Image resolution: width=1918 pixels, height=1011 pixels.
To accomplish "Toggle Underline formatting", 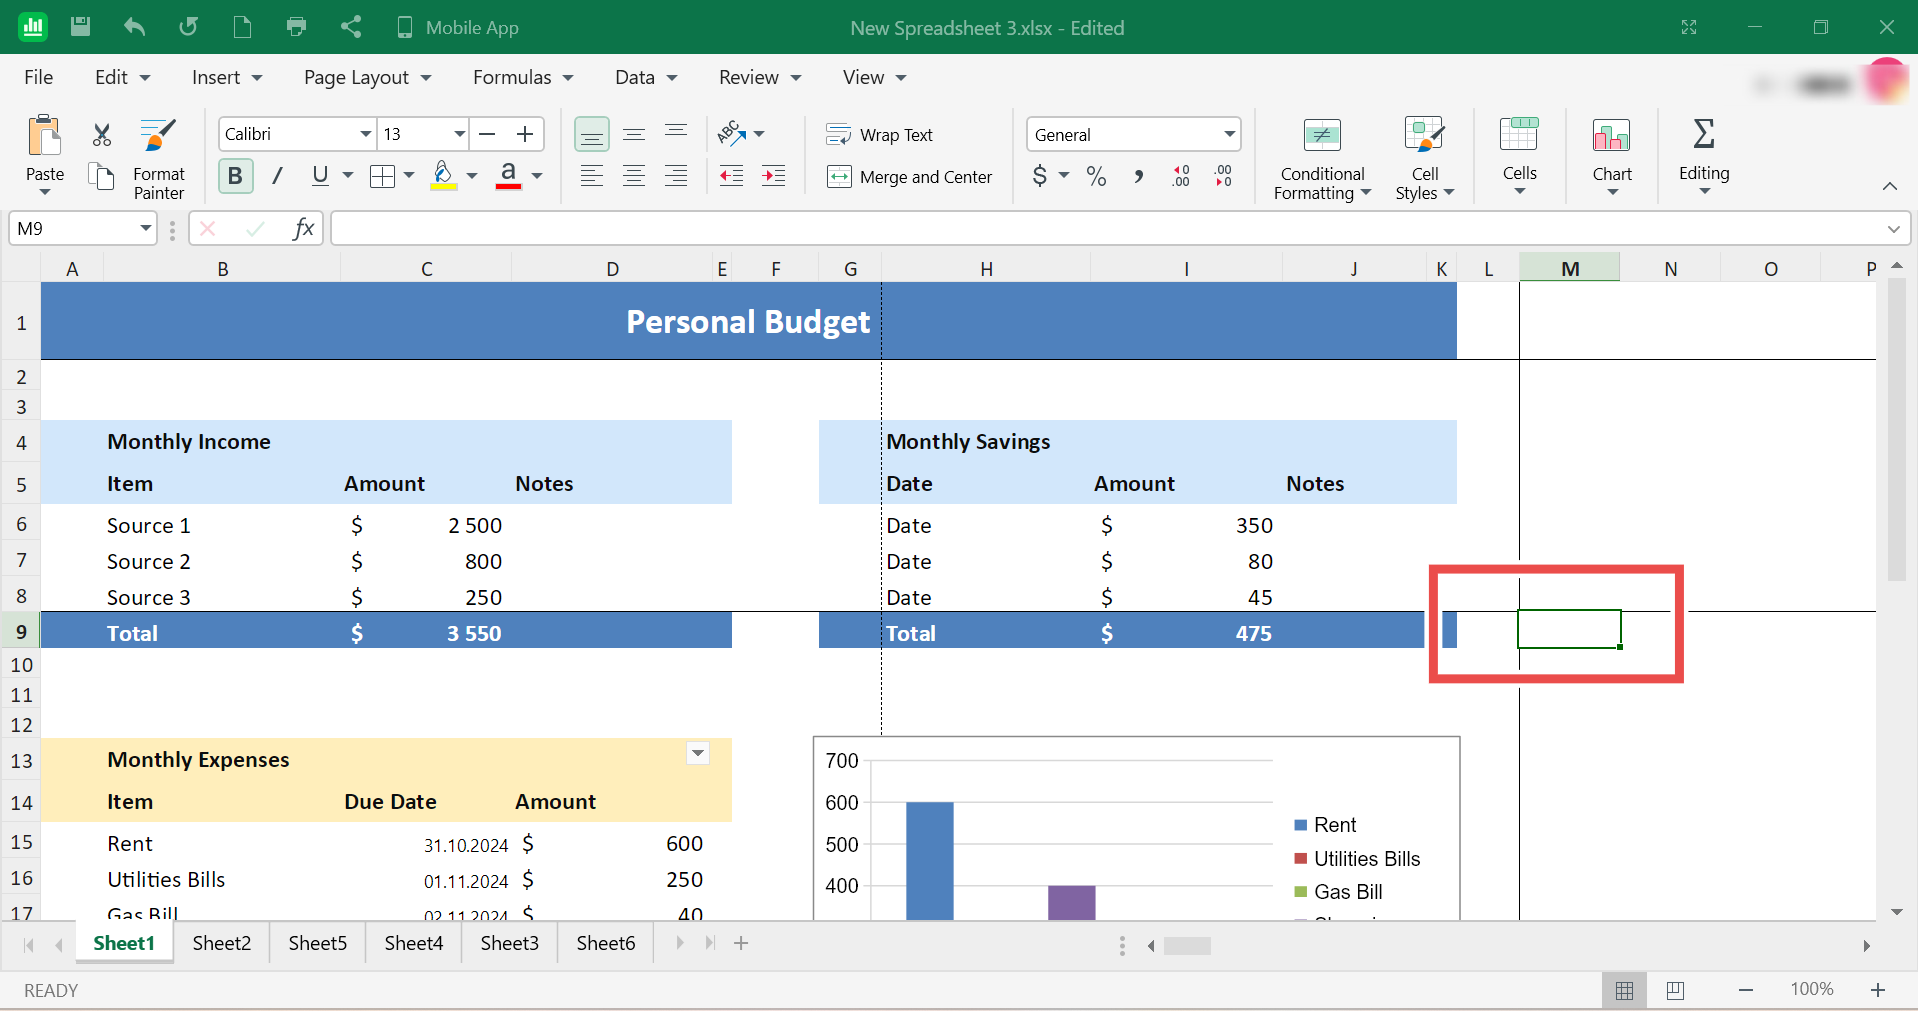I will point(320,176).
